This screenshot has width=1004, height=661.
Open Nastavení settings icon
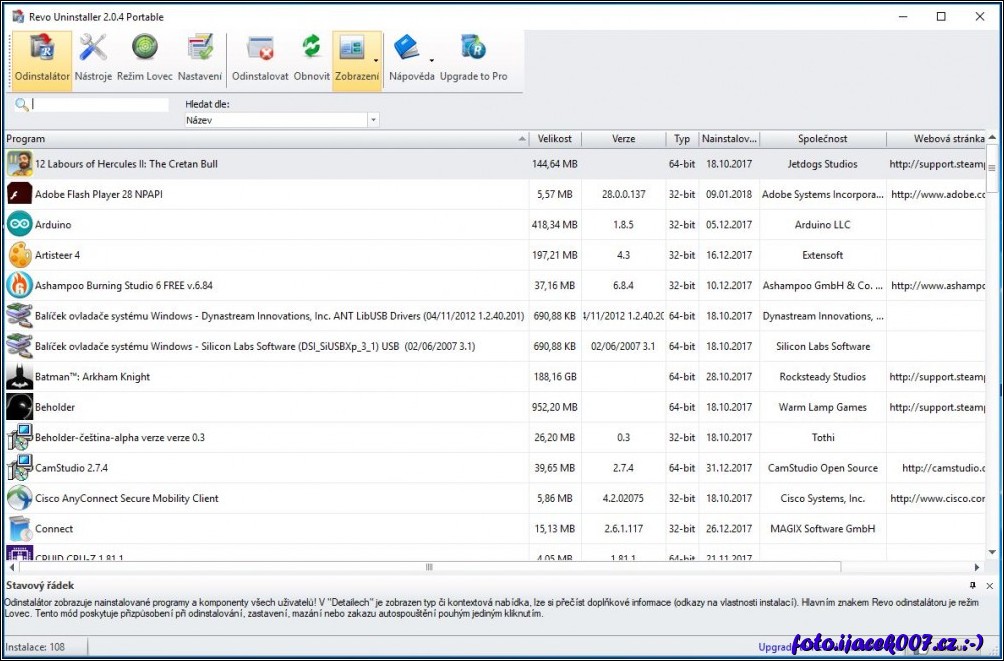click(x=200, y=59)
